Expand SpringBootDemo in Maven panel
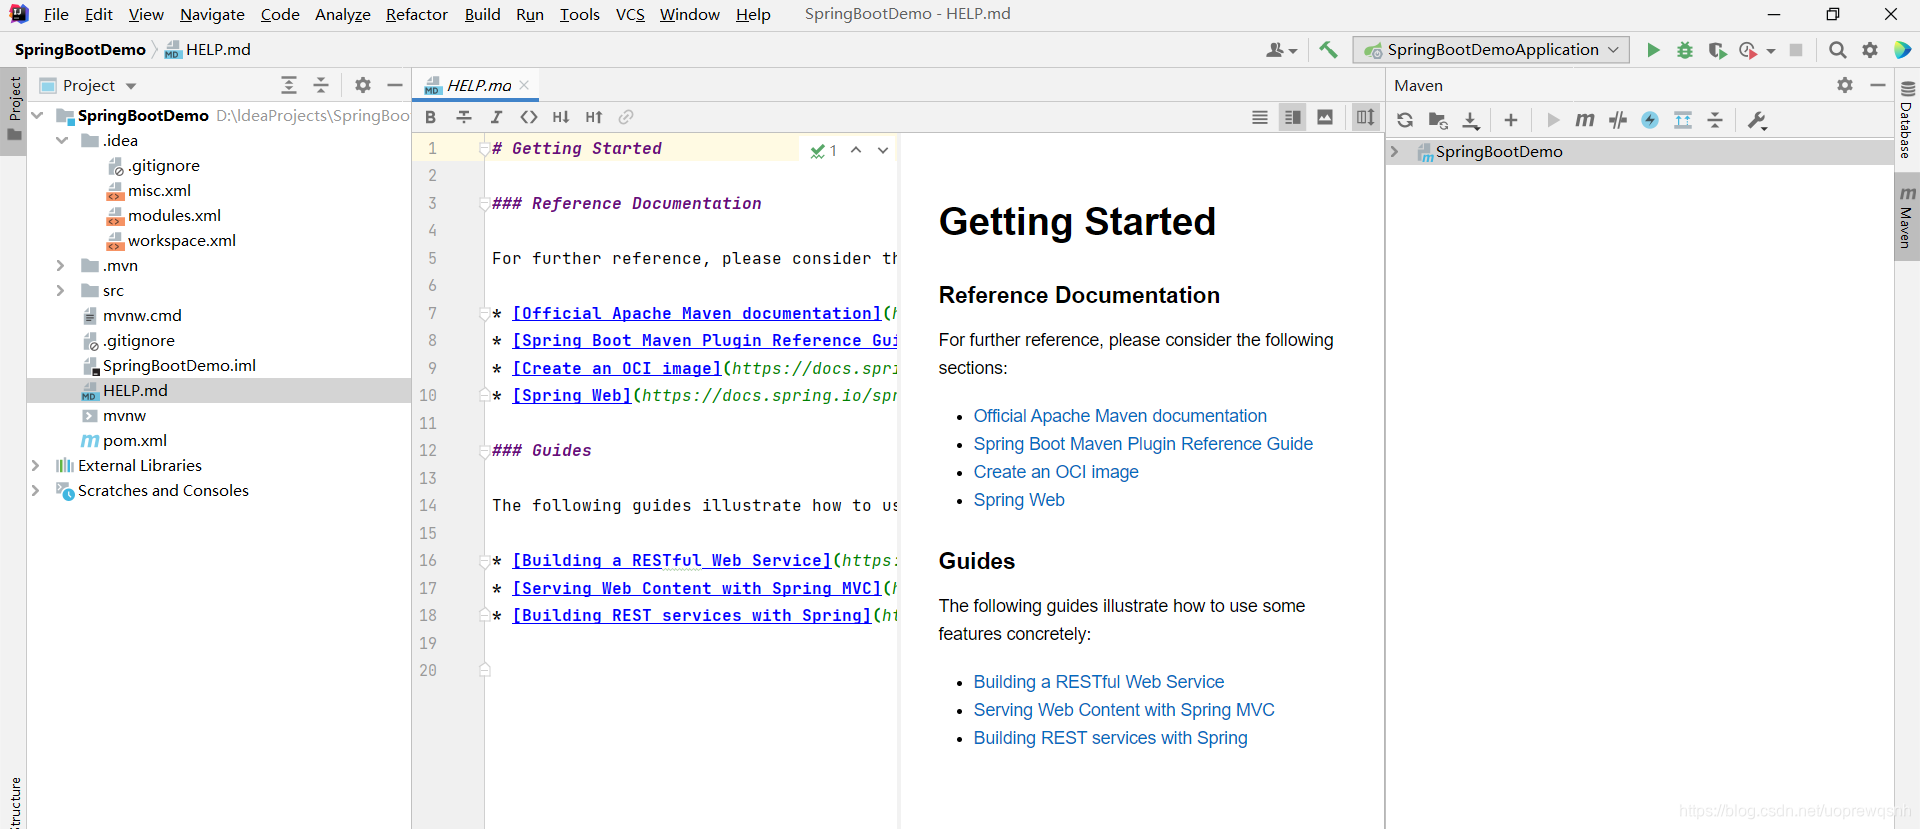This screenshot has height=829, width=1920. (1395, 152)
